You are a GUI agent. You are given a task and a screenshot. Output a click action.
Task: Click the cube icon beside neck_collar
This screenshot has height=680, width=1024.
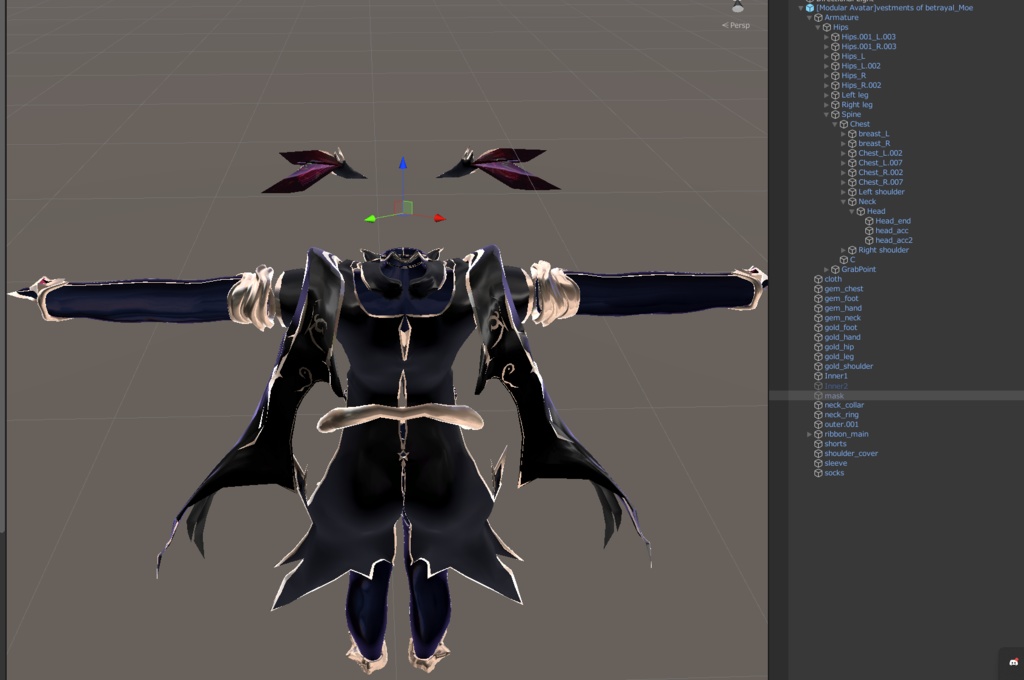click(818, 405)
